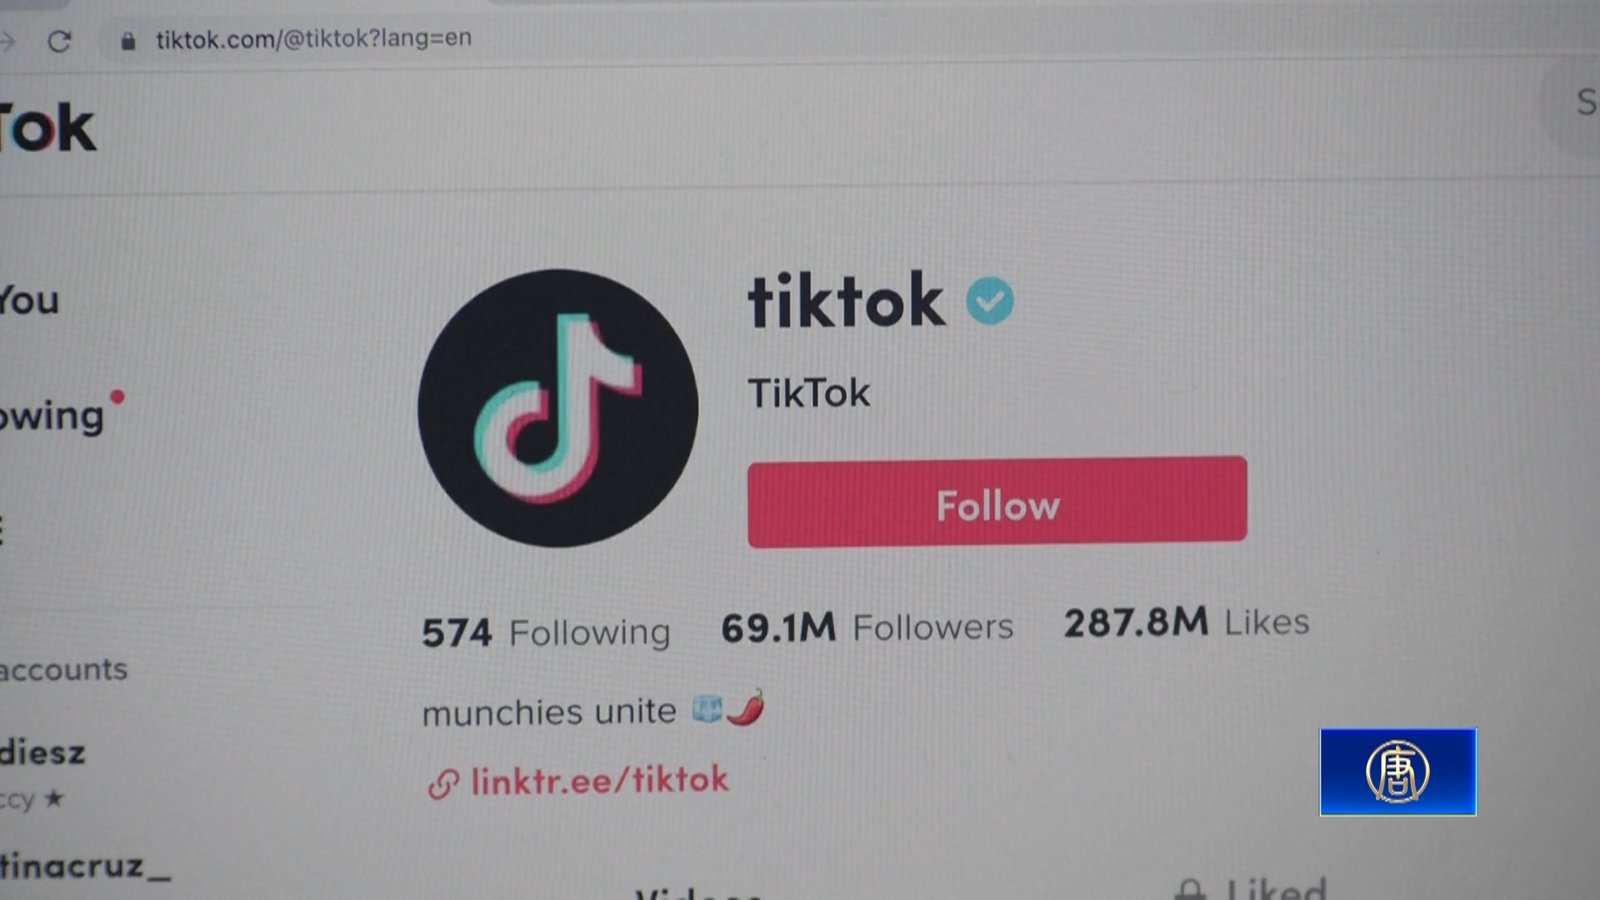
Task: Select the For You sidebar item
Action: (30, 300)
